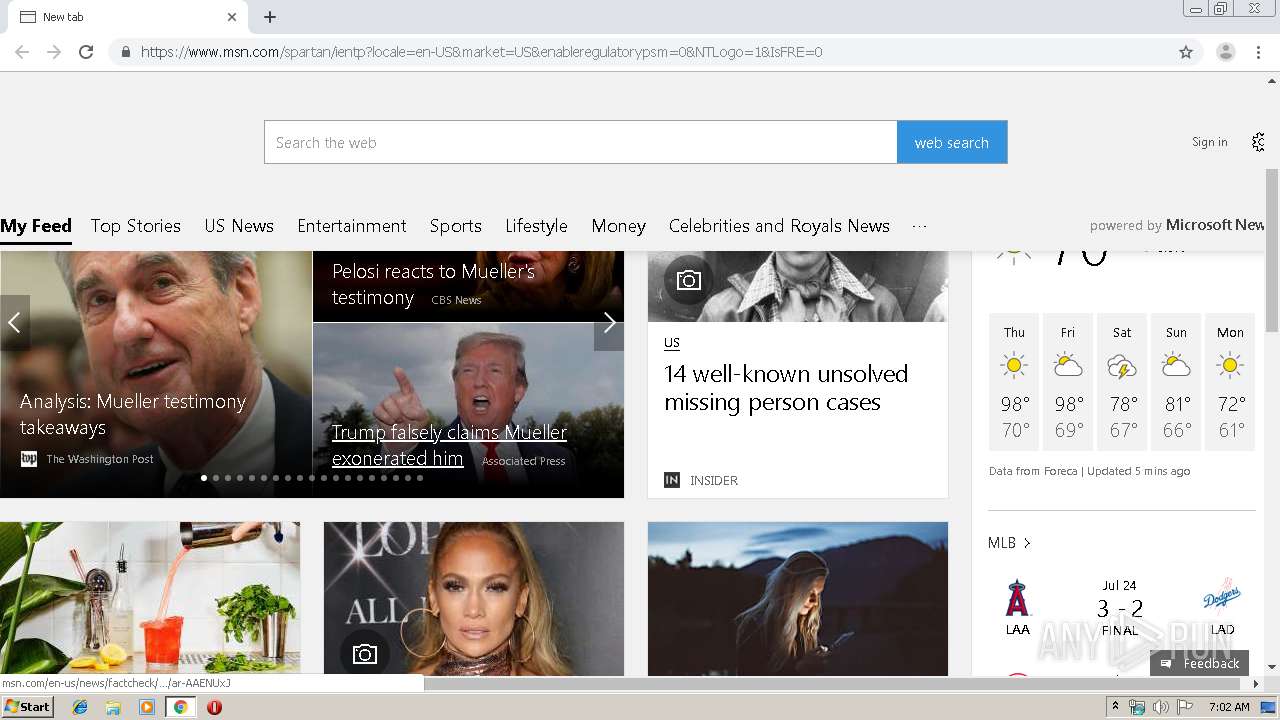Click the Angels LAA team logo
Image resolution: width=1280 pixels, height=720 pixels.
tap(1017, 600)
